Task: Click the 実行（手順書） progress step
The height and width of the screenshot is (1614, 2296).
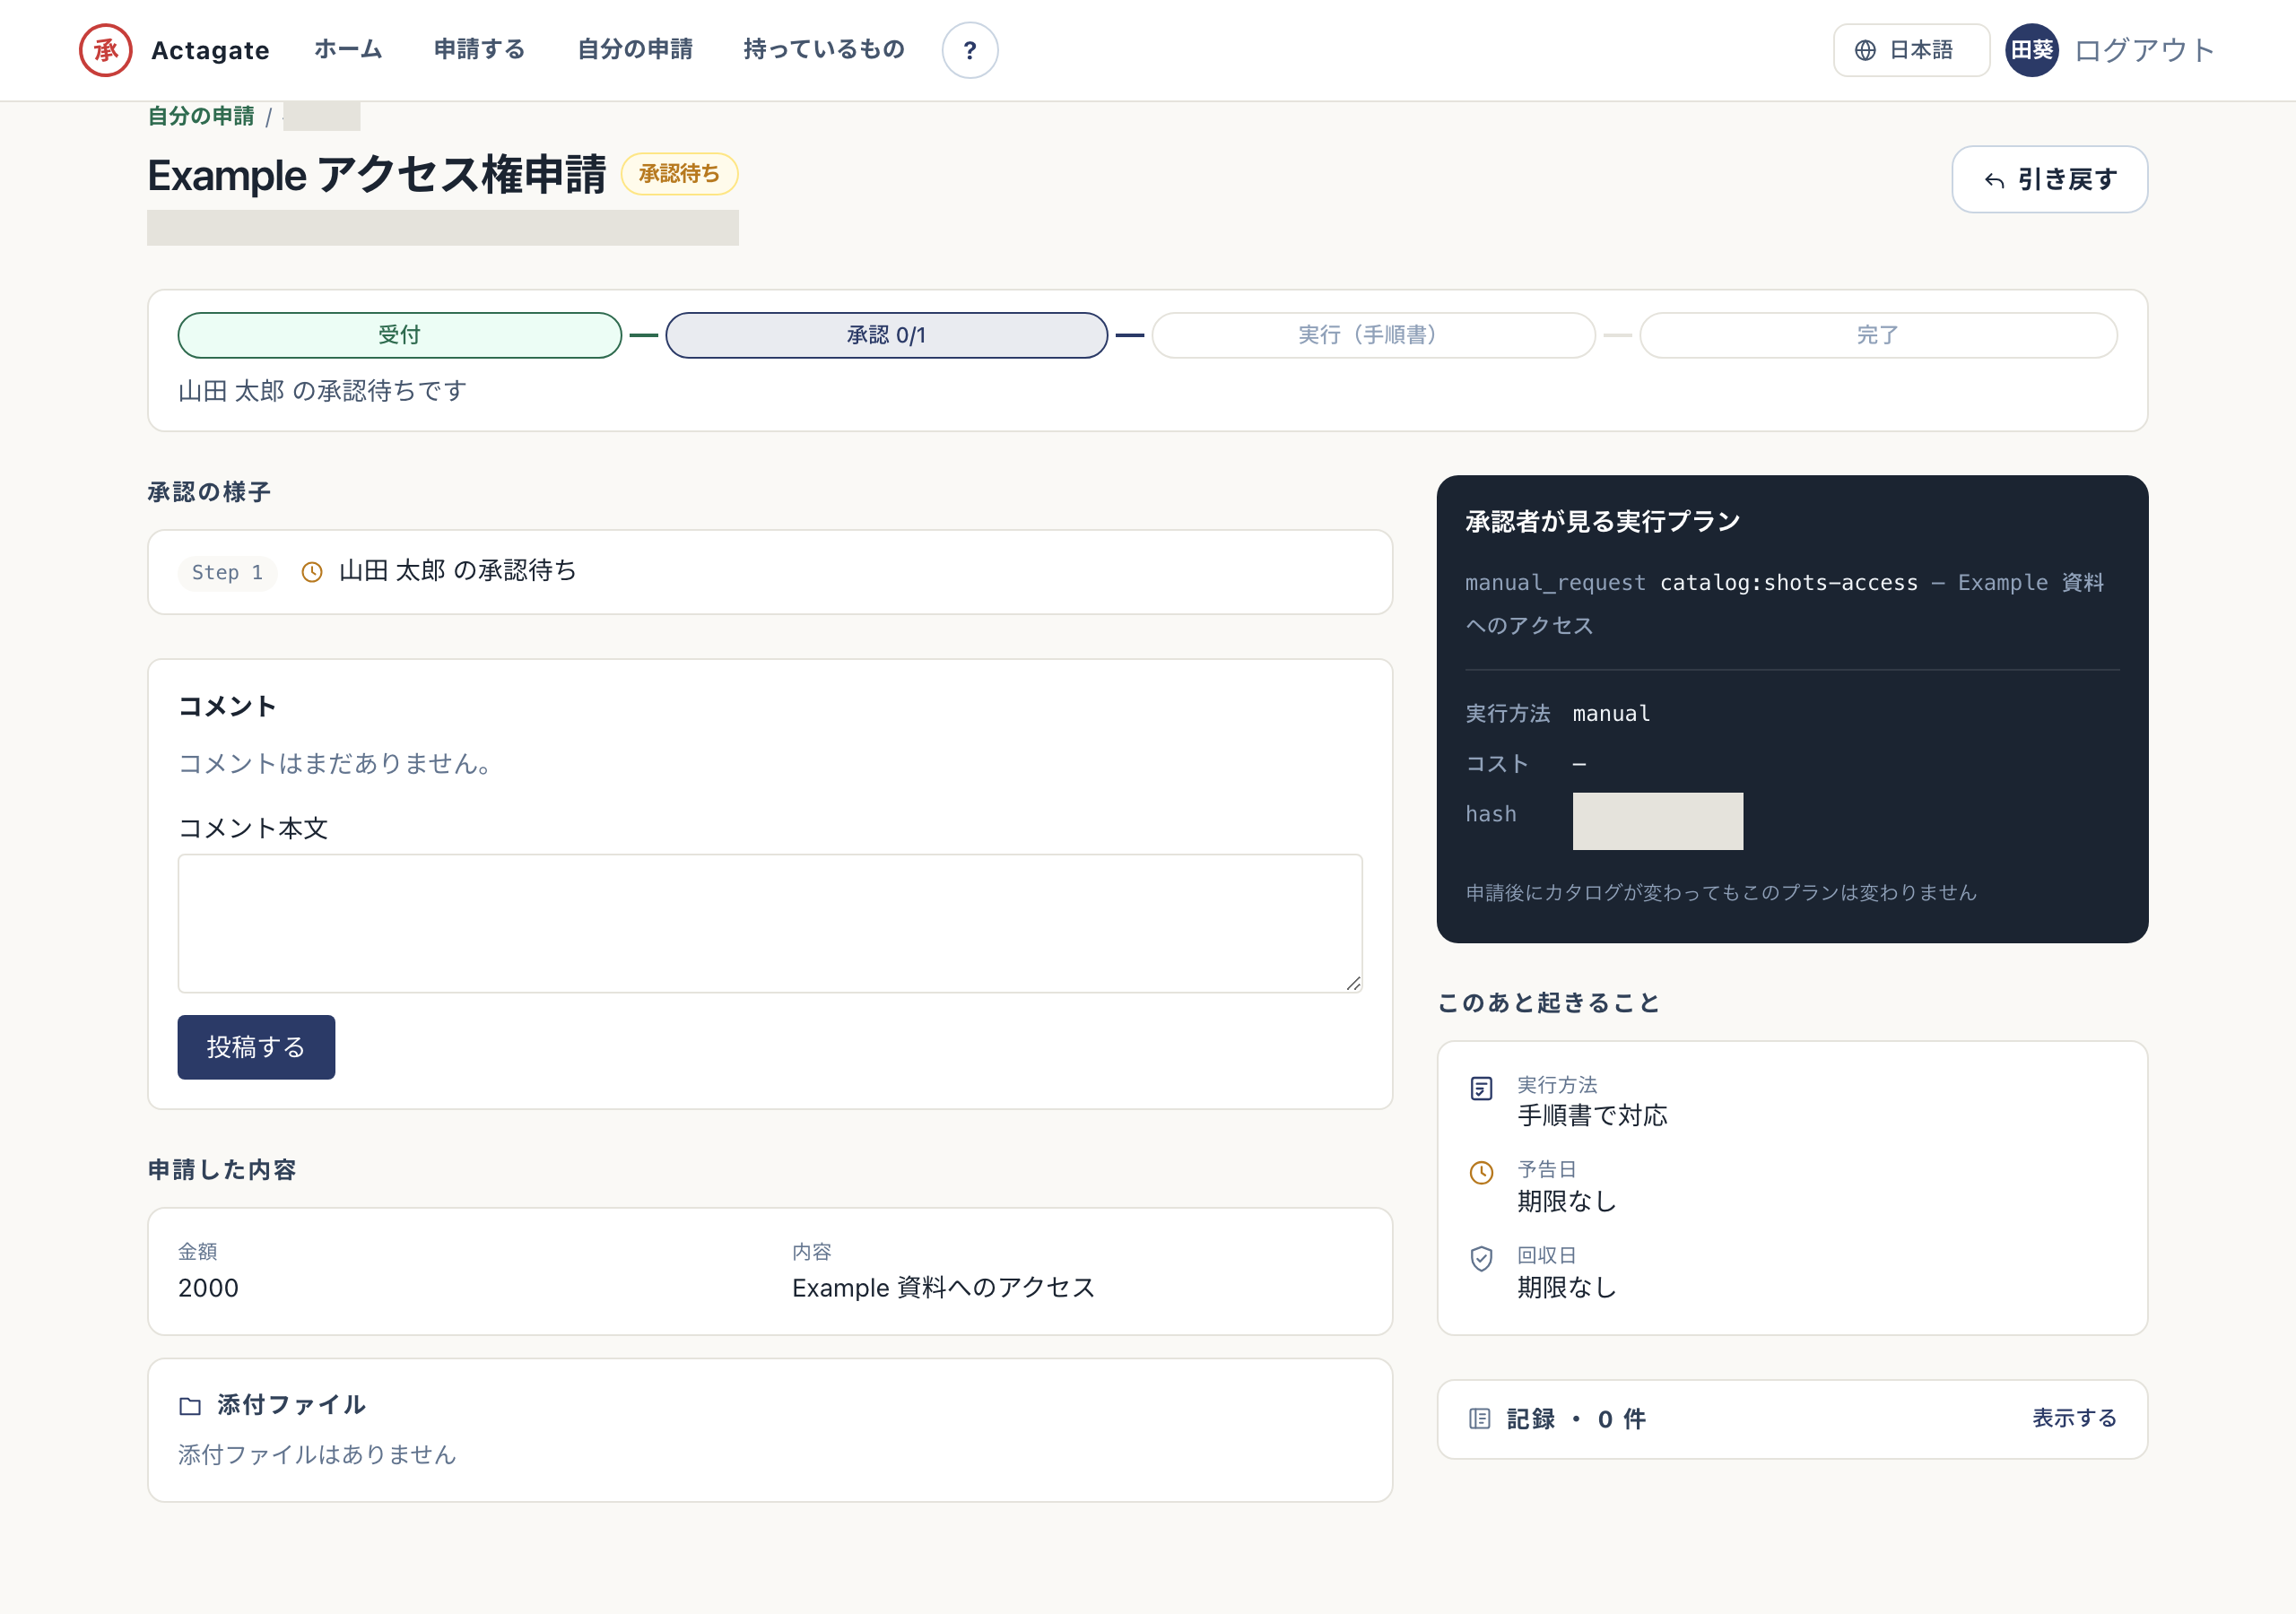Action: (x=1373, y=335)
